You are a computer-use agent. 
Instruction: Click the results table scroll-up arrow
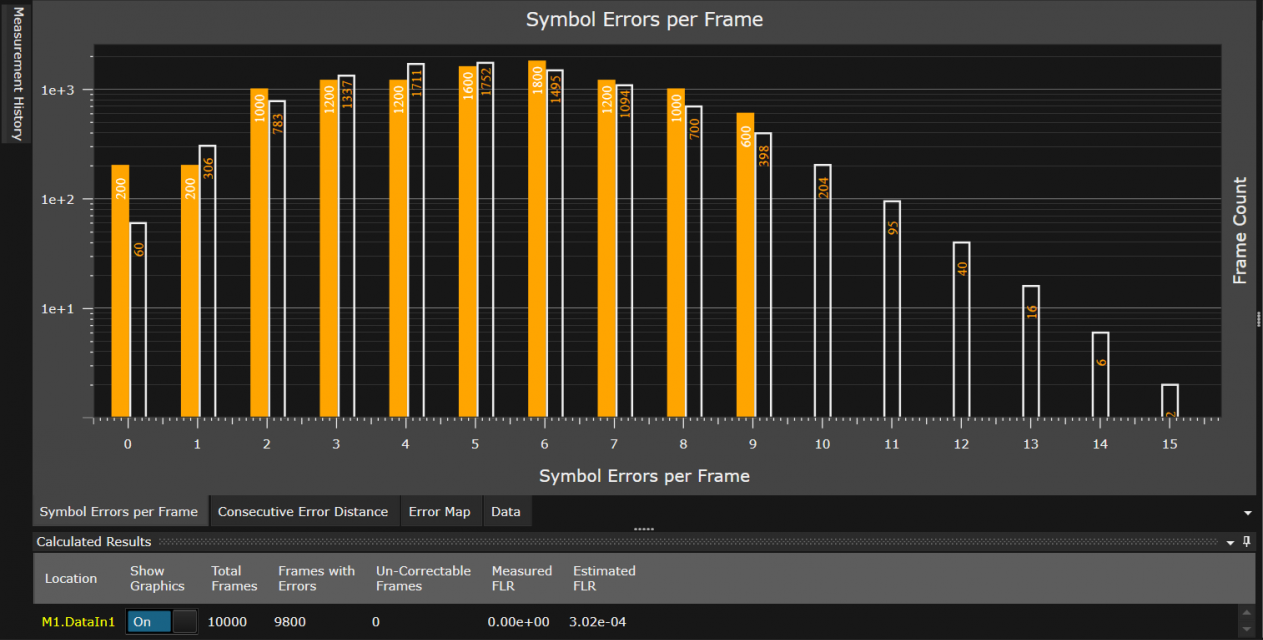click(x=1246, y=612)
